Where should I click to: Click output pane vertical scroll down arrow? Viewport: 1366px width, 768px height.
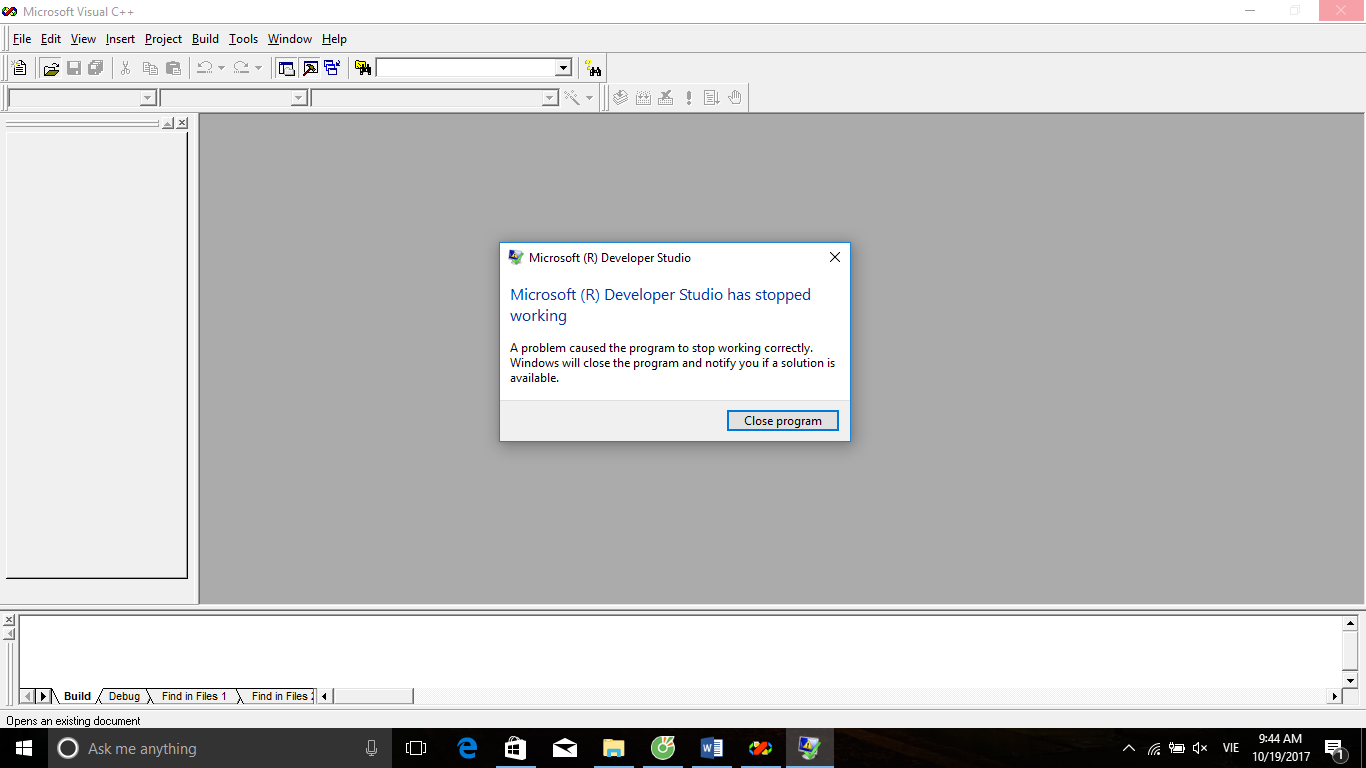(1349, 681)
